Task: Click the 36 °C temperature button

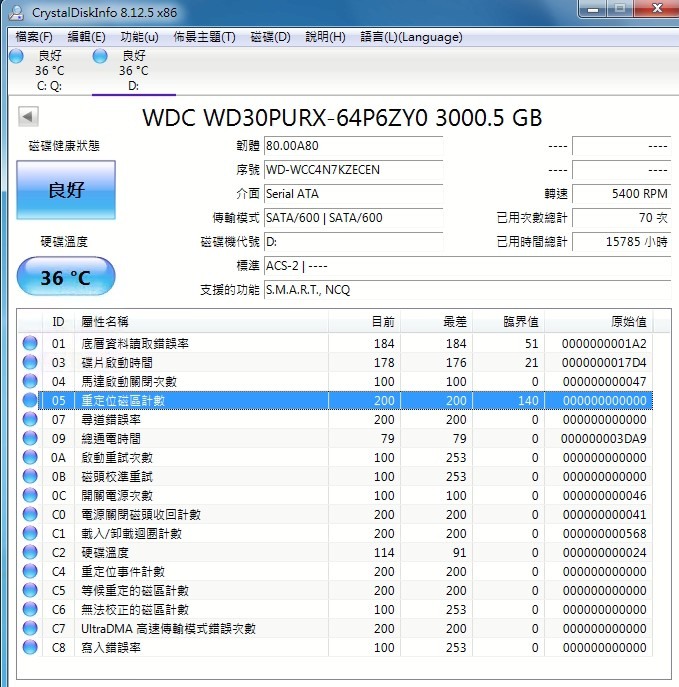Action: click(x=66, y=276)
